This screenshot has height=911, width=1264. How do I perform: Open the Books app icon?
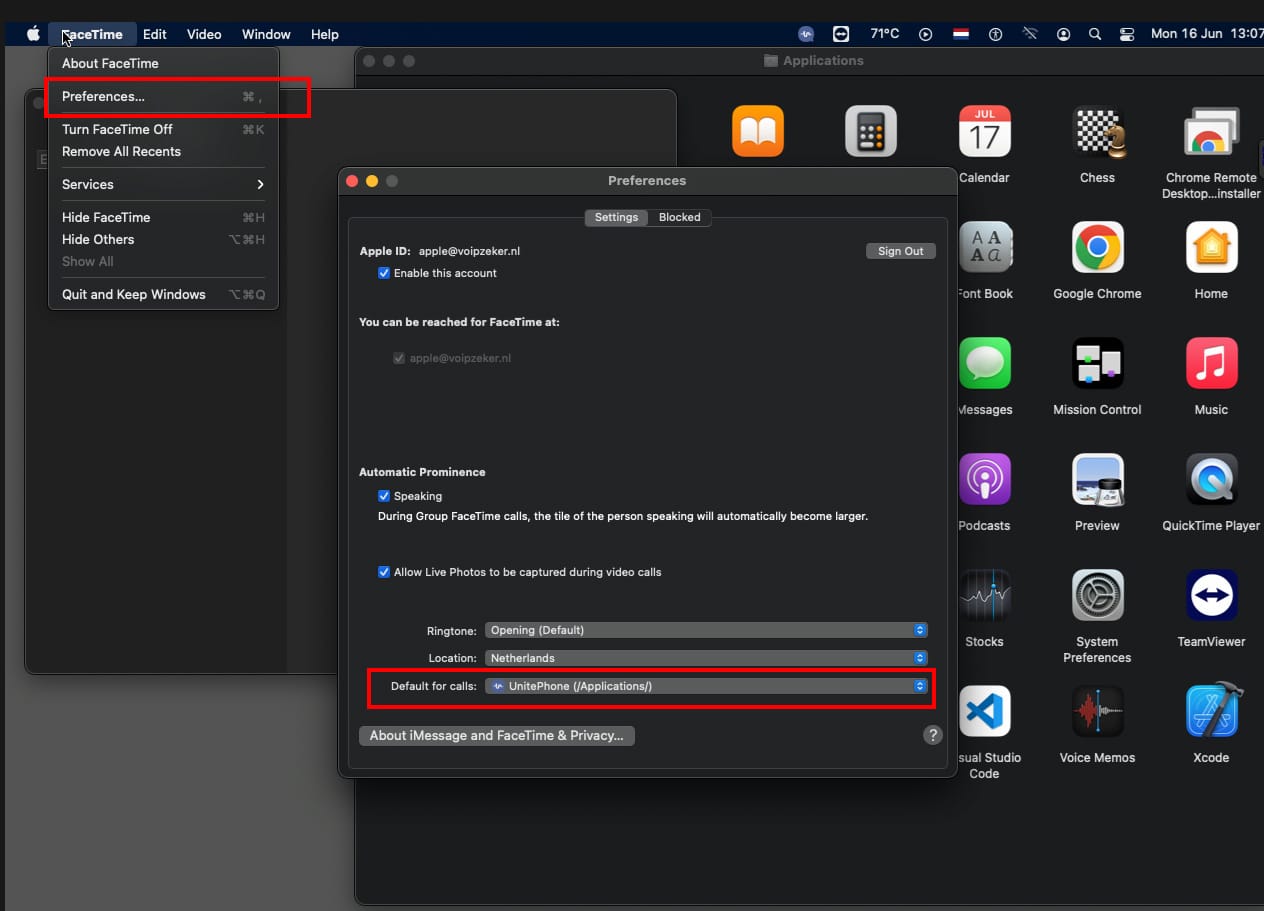coord(758,131)
